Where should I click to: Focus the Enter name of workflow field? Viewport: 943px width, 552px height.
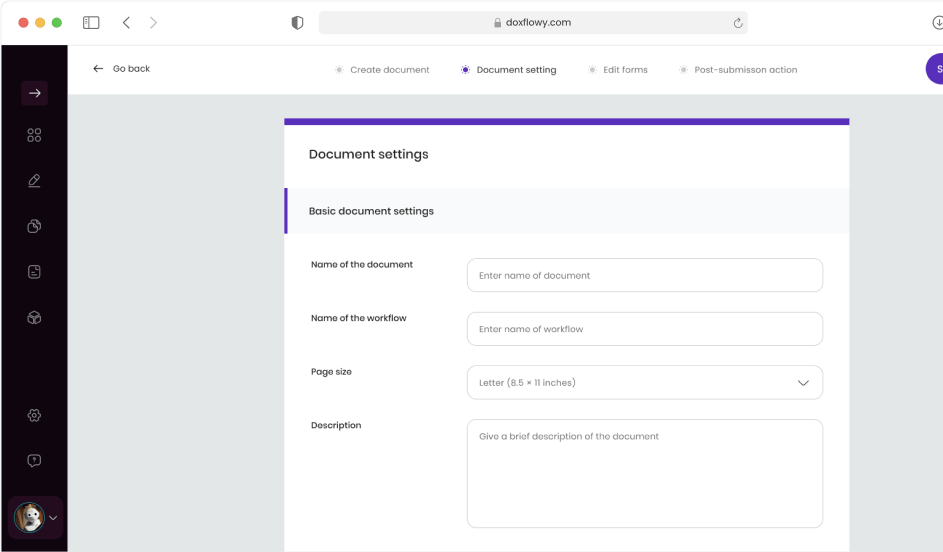[x=645, y=329]
